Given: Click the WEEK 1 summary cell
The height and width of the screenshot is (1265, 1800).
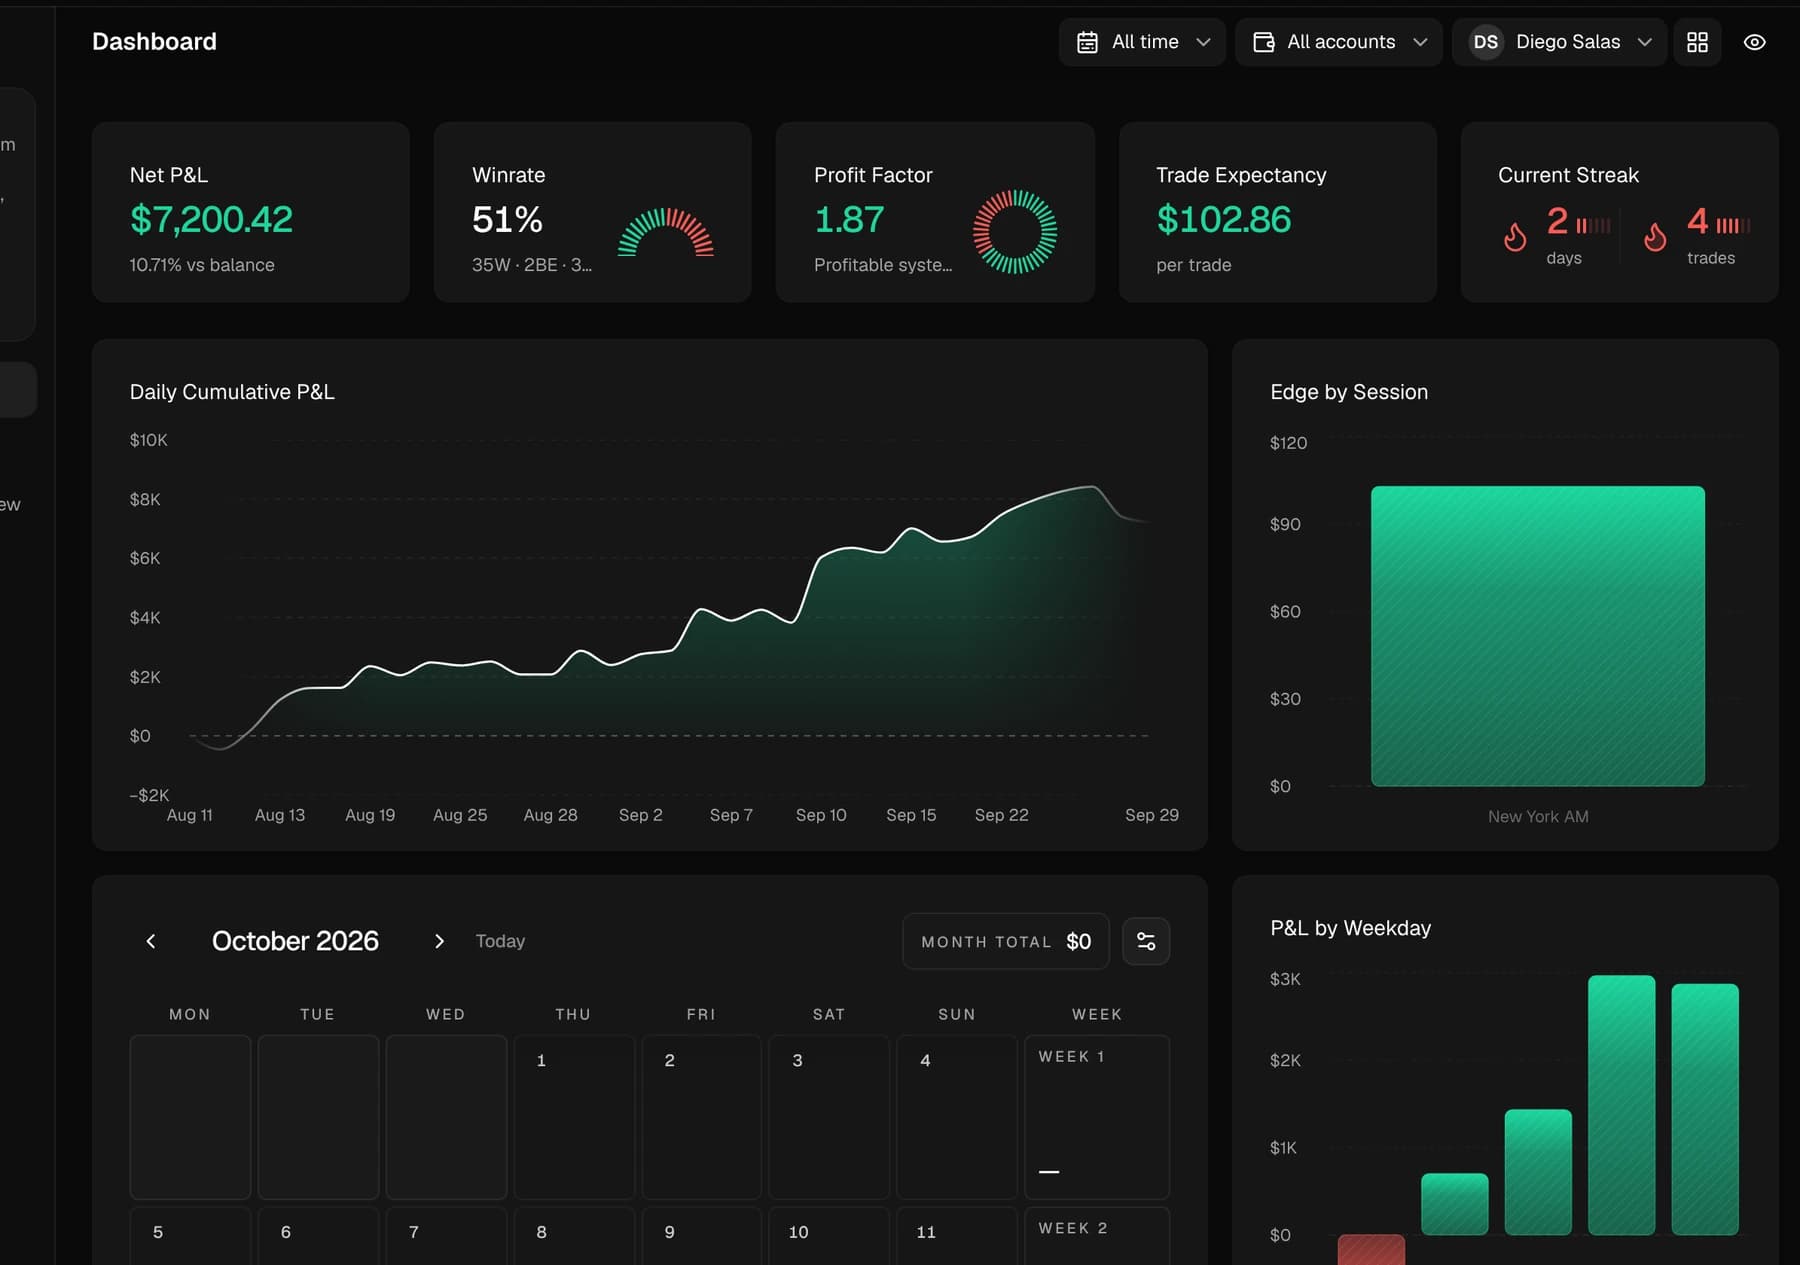Looking at the screenshot, I should (x=1097, y=1117).
